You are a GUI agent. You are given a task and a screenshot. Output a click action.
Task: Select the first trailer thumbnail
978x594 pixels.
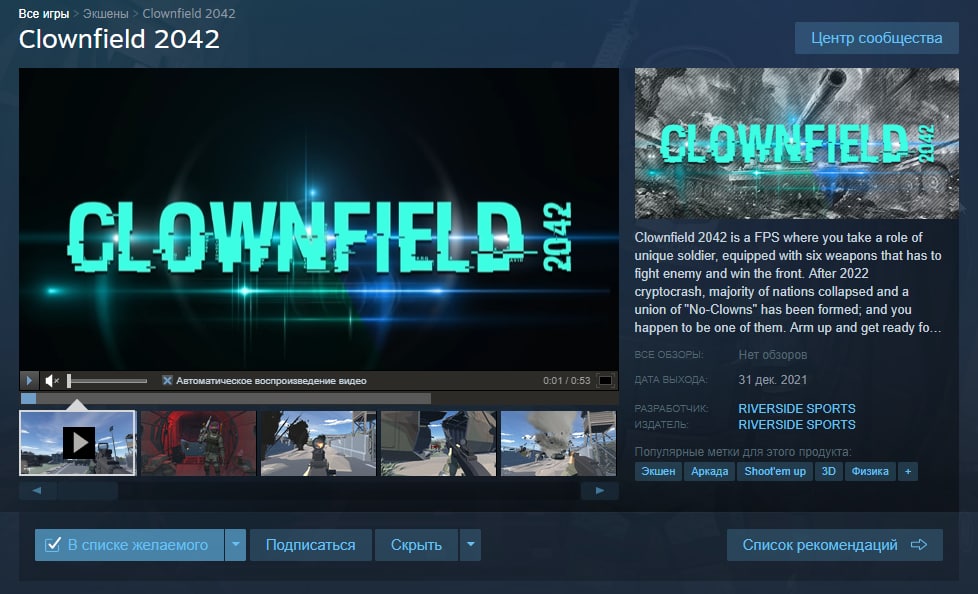[77, 443]
